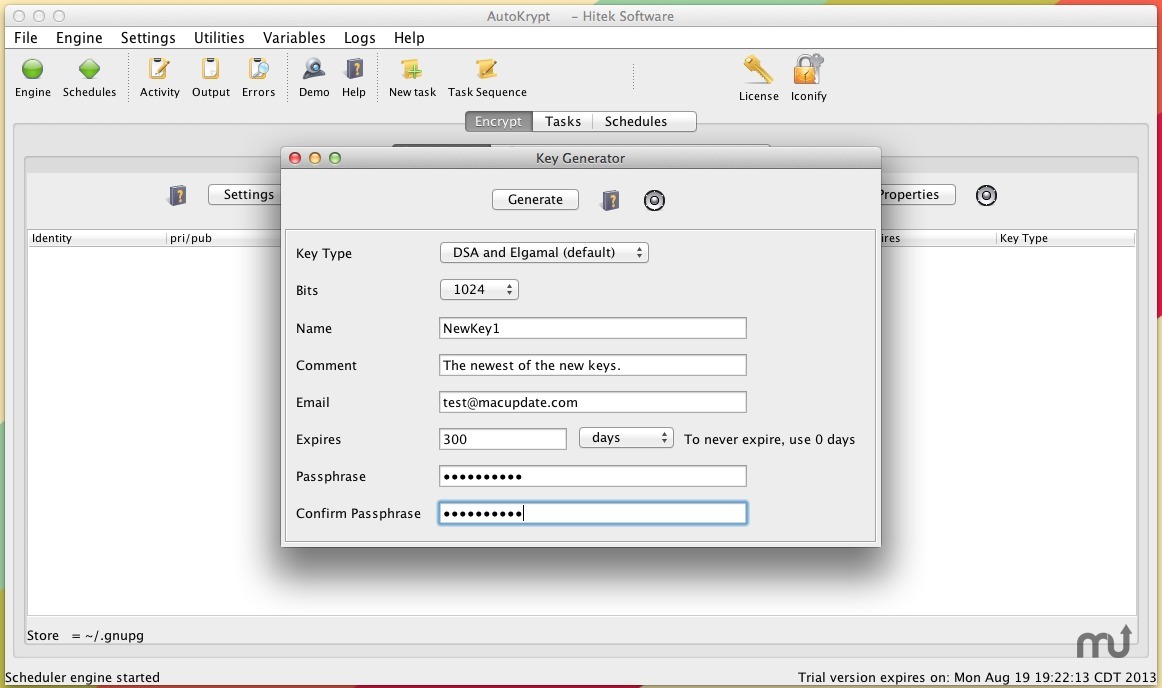Create a New task from toolbar
1162x688 pixels.
pos(412,70)
